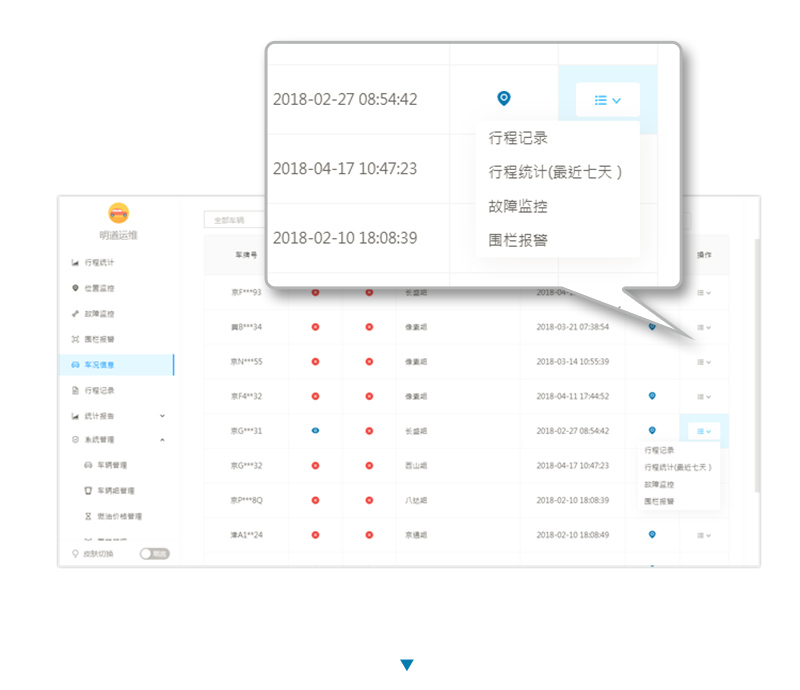The width and height of the screenshot is (800, 690).
Task: Open 围栏报警 in the left sidebar
Action: pyautogui.click(x=99, y=339)
